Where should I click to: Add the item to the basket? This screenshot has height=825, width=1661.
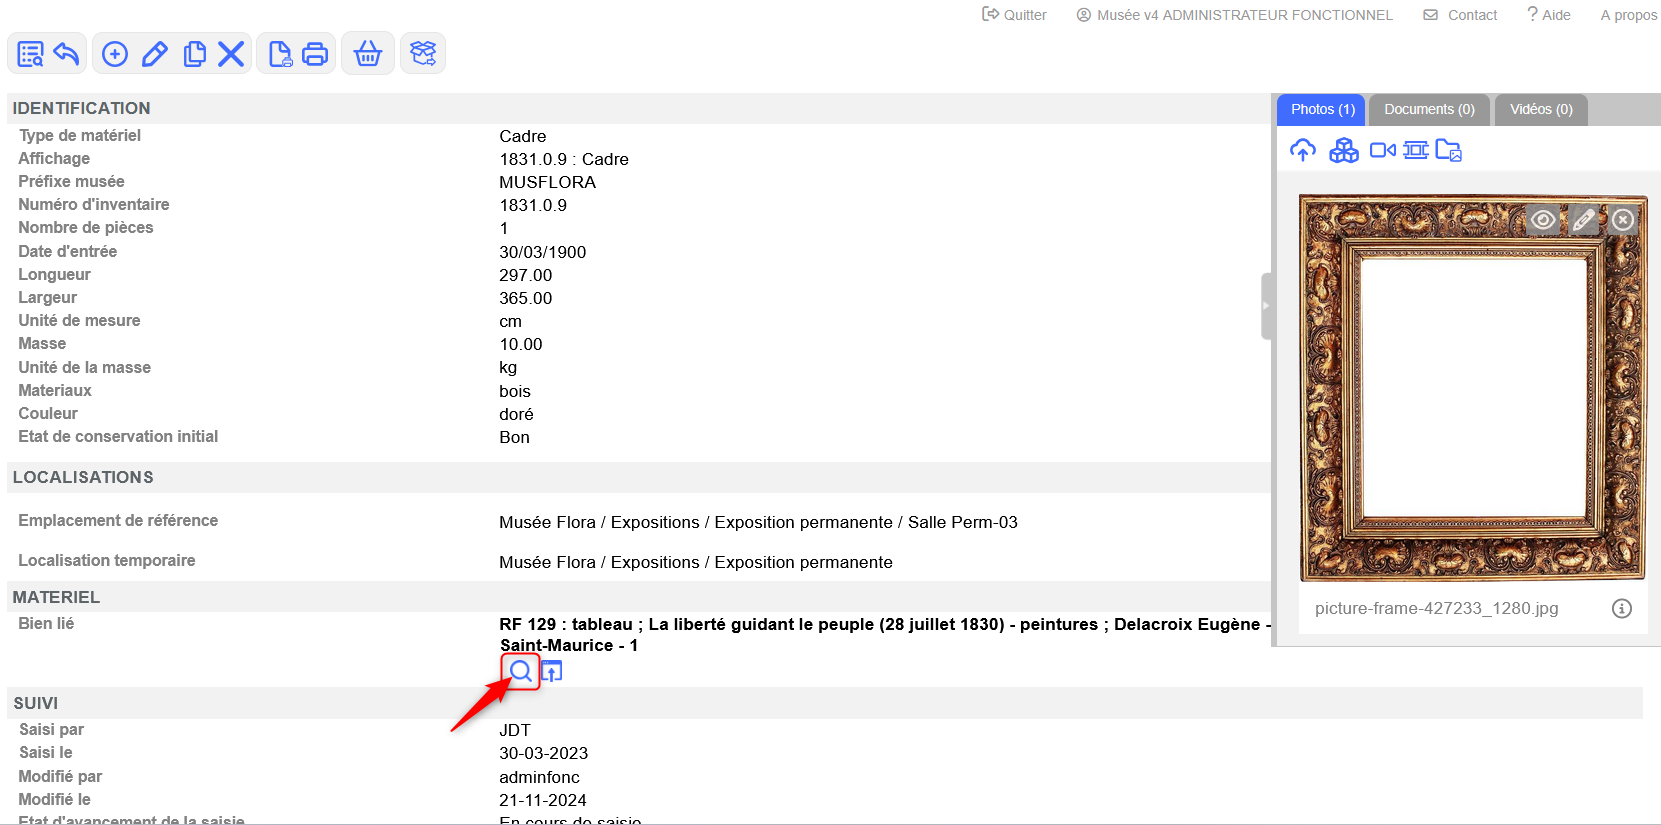point(368,54)
